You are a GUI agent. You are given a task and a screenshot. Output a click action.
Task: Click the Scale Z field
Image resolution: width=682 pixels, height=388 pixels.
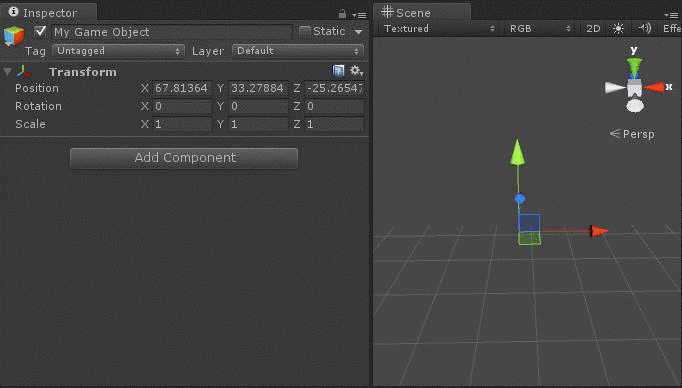tap(334, 124)
